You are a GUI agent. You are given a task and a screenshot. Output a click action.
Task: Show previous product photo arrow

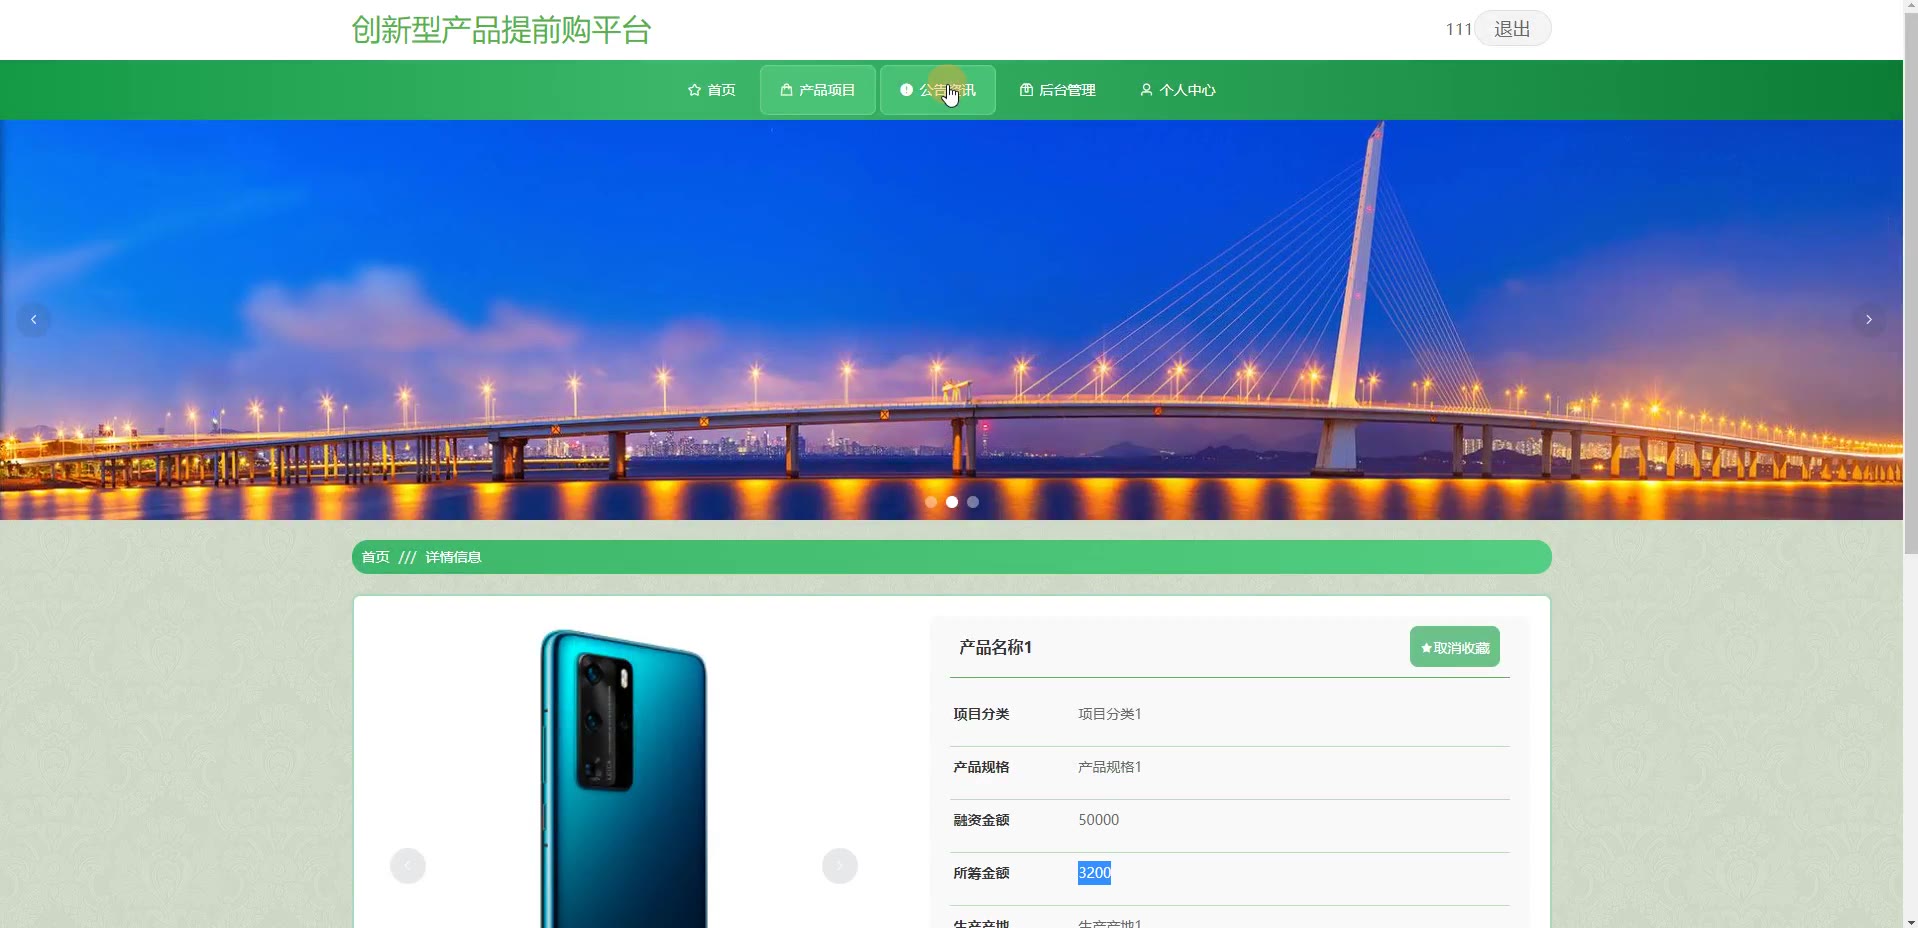(408, 866)
